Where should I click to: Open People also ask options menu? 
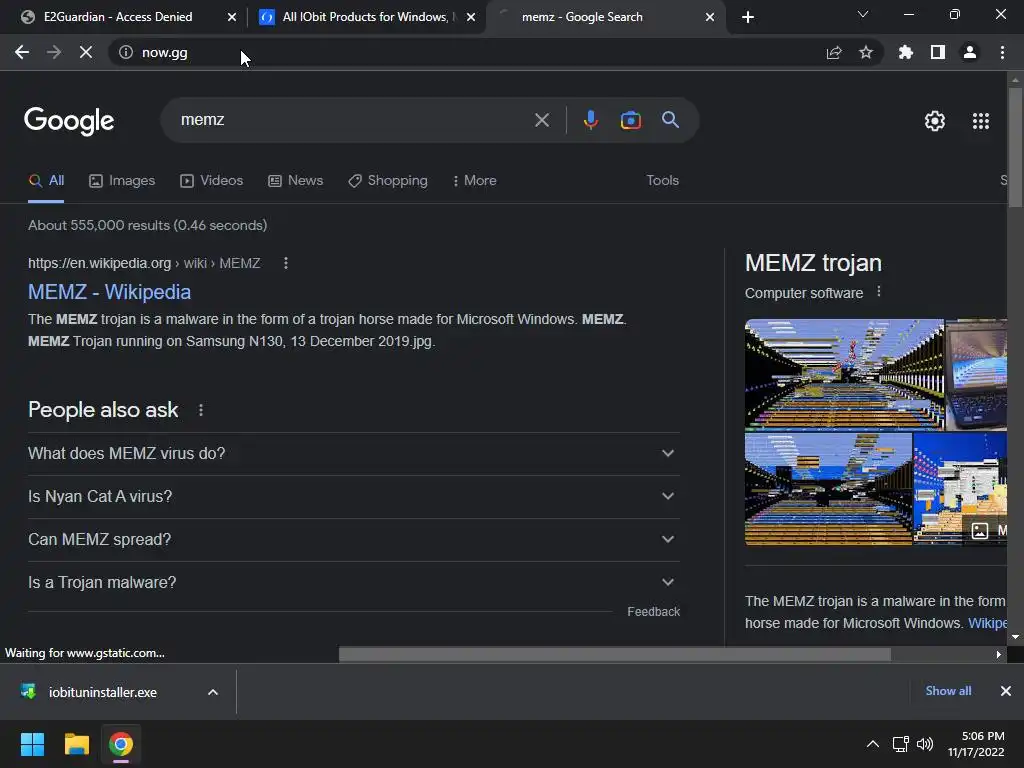200,410
